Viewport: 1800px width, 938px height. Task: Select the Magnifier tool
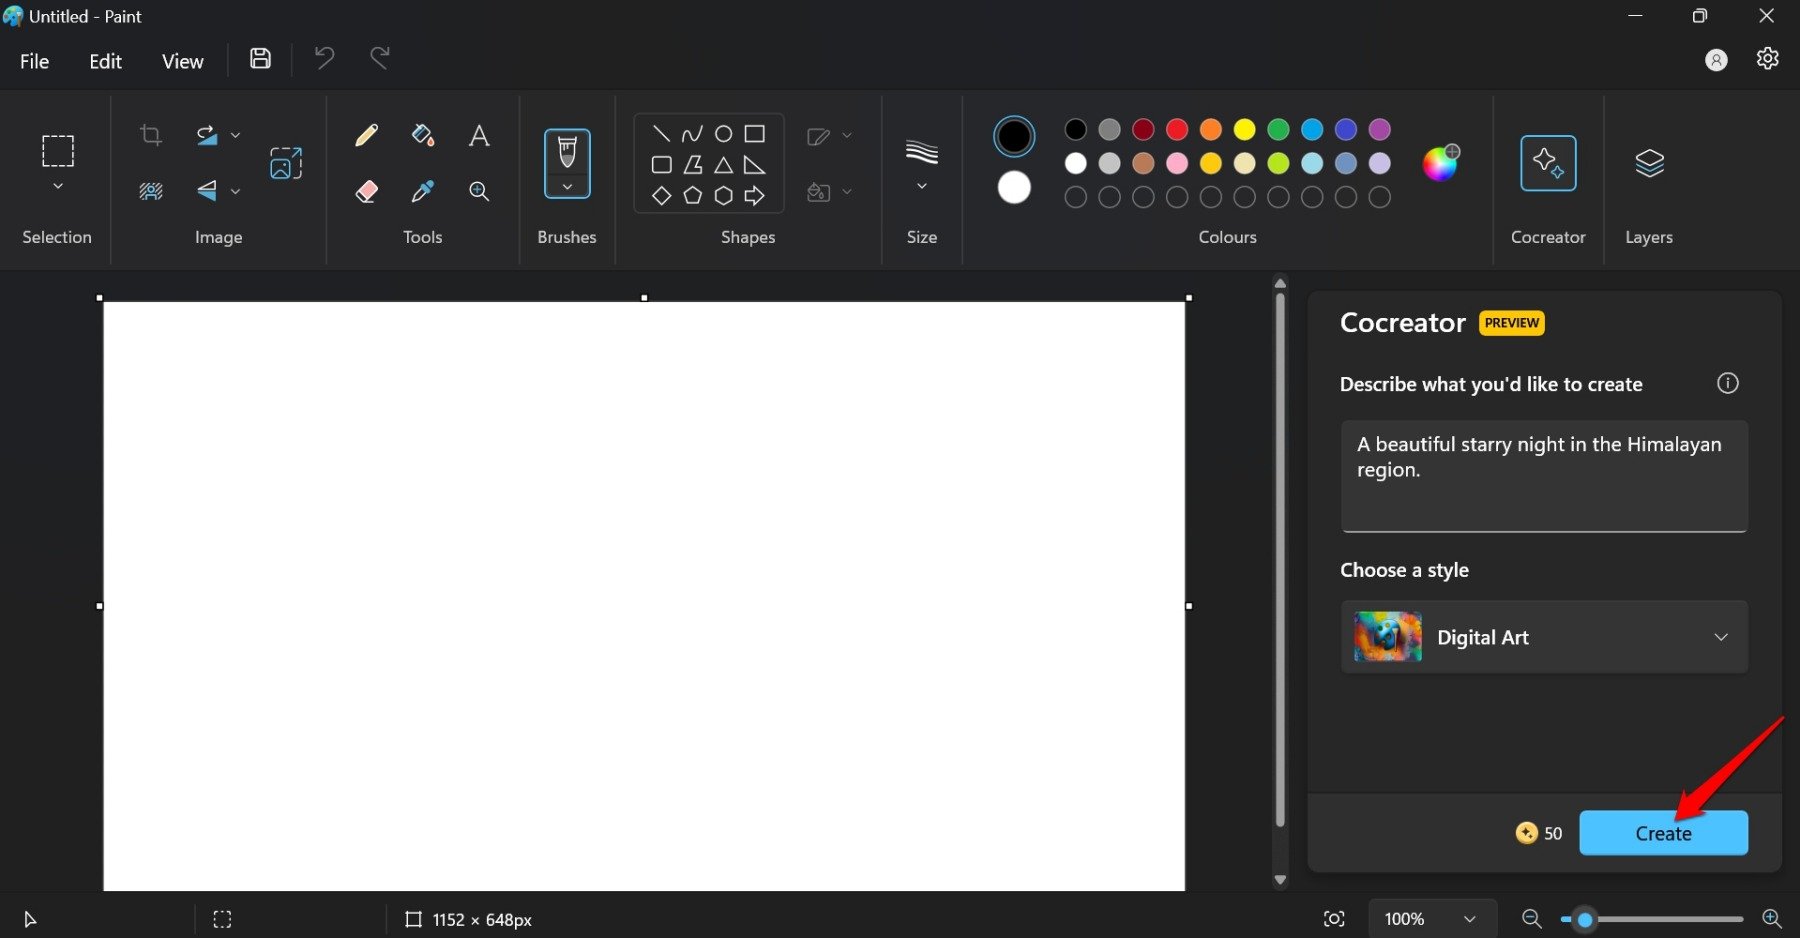click(479, 191)
